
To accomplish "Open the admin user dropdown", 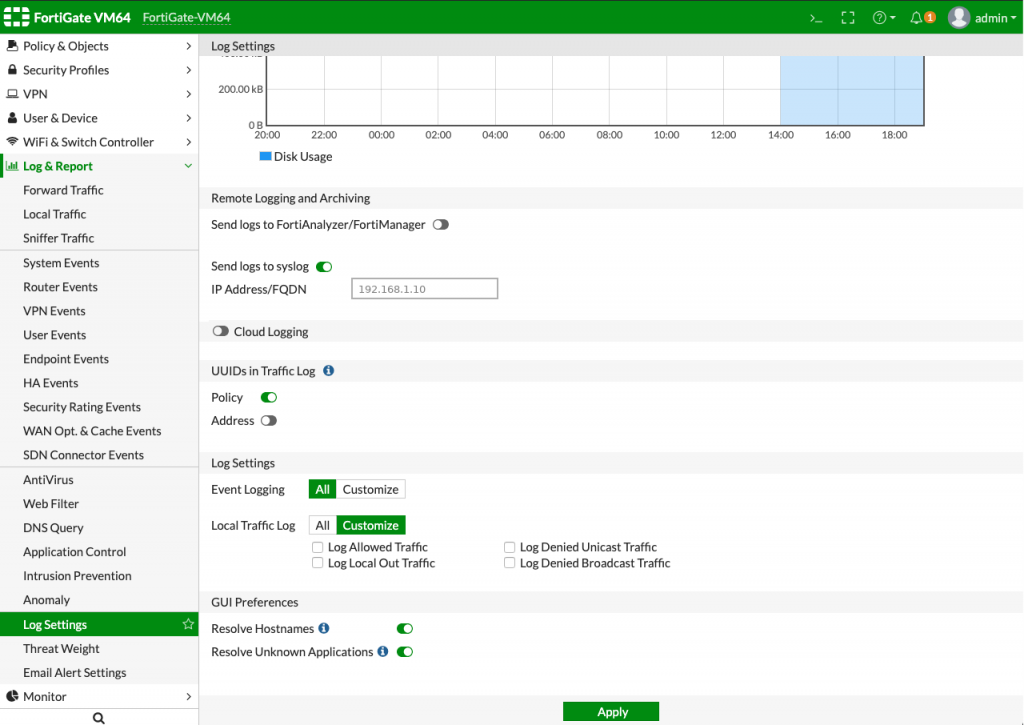I will 982,18.
